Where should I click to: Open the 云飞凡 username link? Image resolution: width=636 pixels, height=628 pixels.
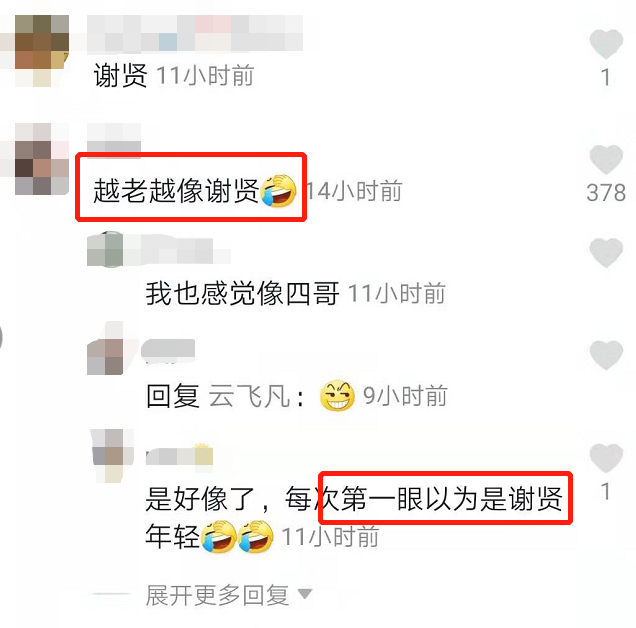[249, 396]
